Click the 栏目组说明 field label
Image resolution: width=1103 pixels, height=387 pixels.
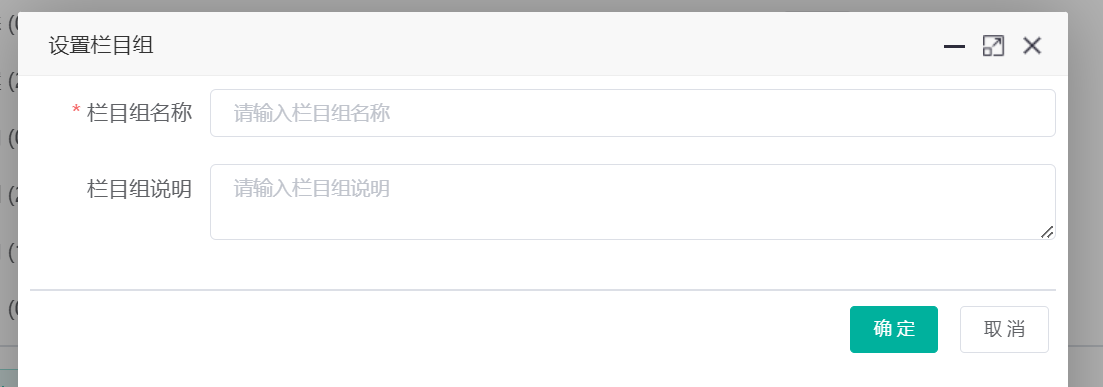click(139, 189)
